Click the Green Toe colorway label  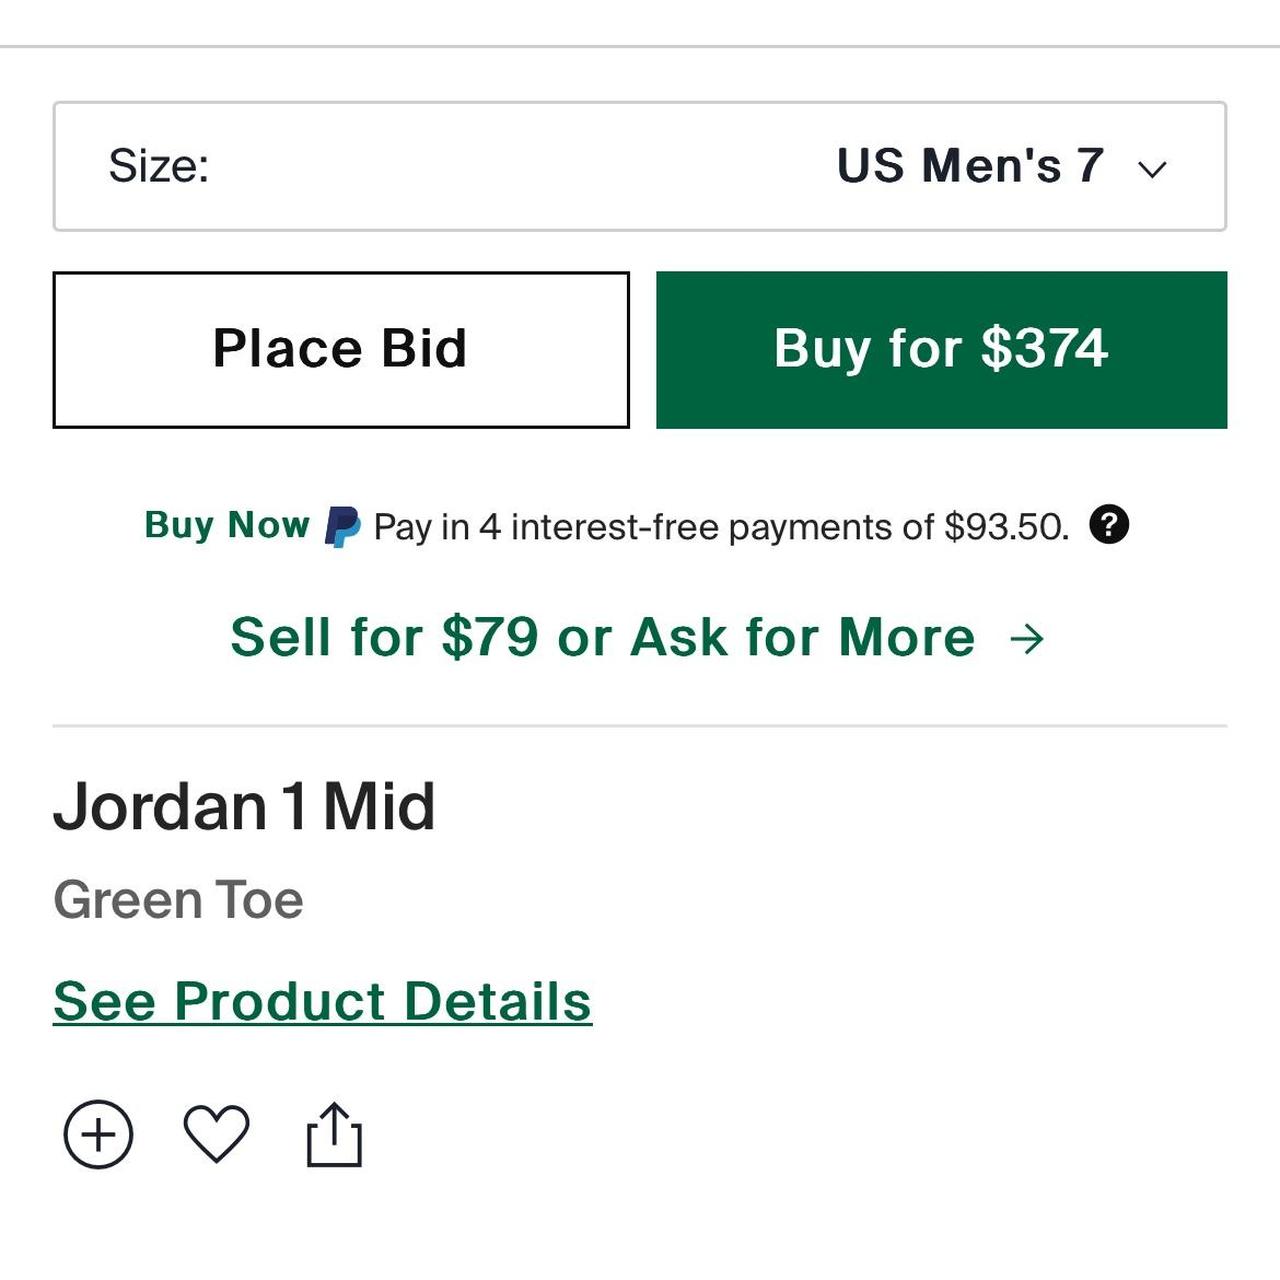[178, 898]
